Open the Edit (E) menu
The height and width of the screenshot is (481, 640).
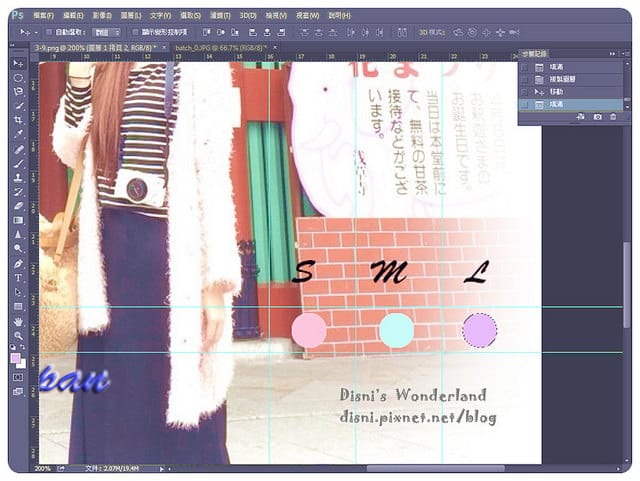coord(73,16)
